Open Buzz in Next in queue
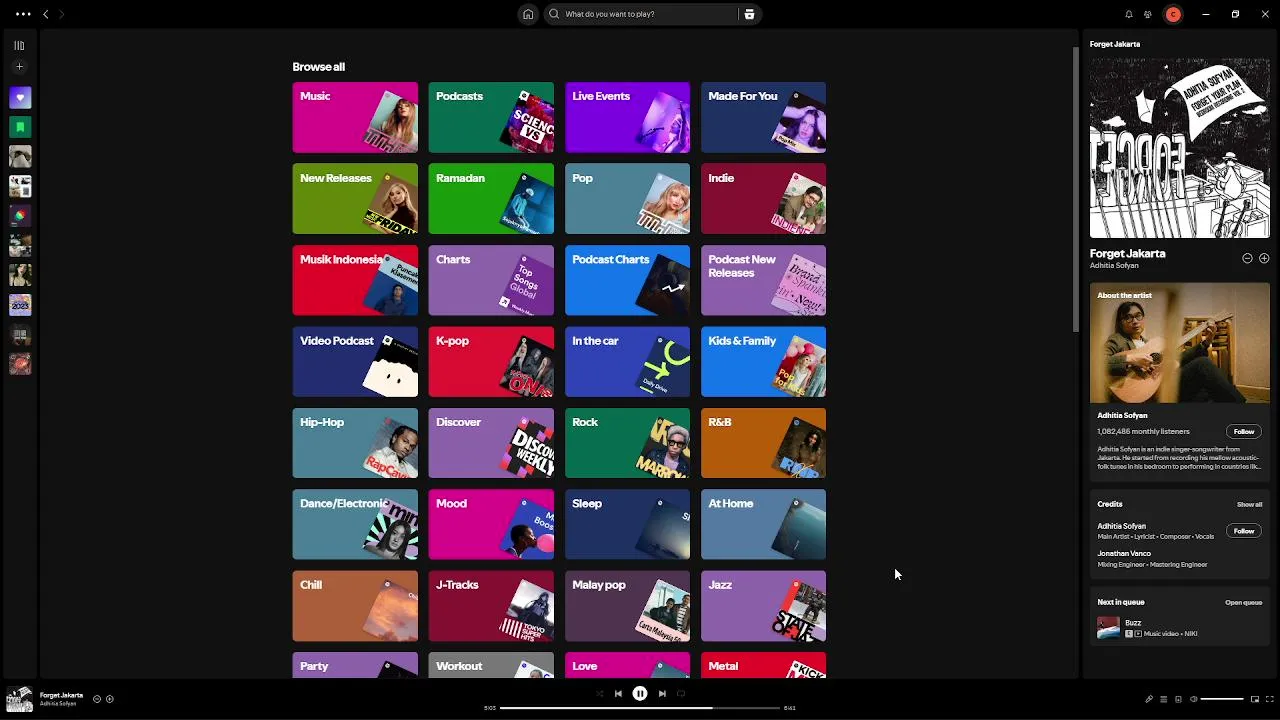1280x720 pixels. point(1180,628)
